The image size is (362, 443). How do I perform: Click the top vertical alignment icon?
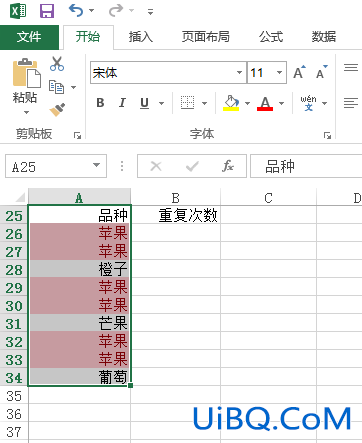351,68
